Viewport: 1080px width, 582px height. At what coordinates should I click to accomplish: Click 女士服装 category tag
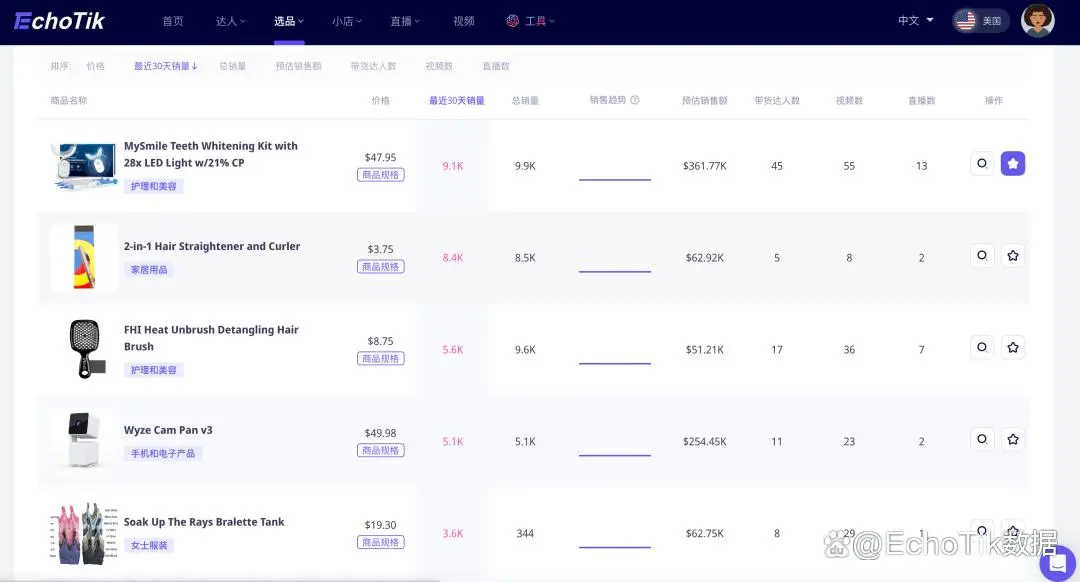149,545
